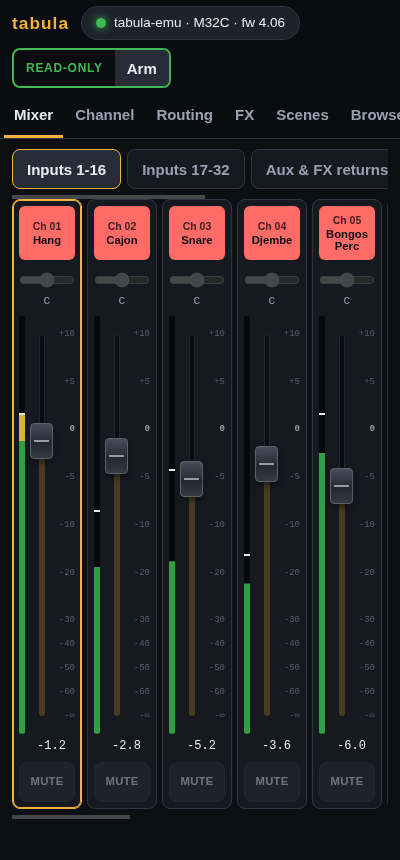400x860 pixels.
Task: Click the -2.8 level readout on Cajon
Action: (x=127, y=745)
